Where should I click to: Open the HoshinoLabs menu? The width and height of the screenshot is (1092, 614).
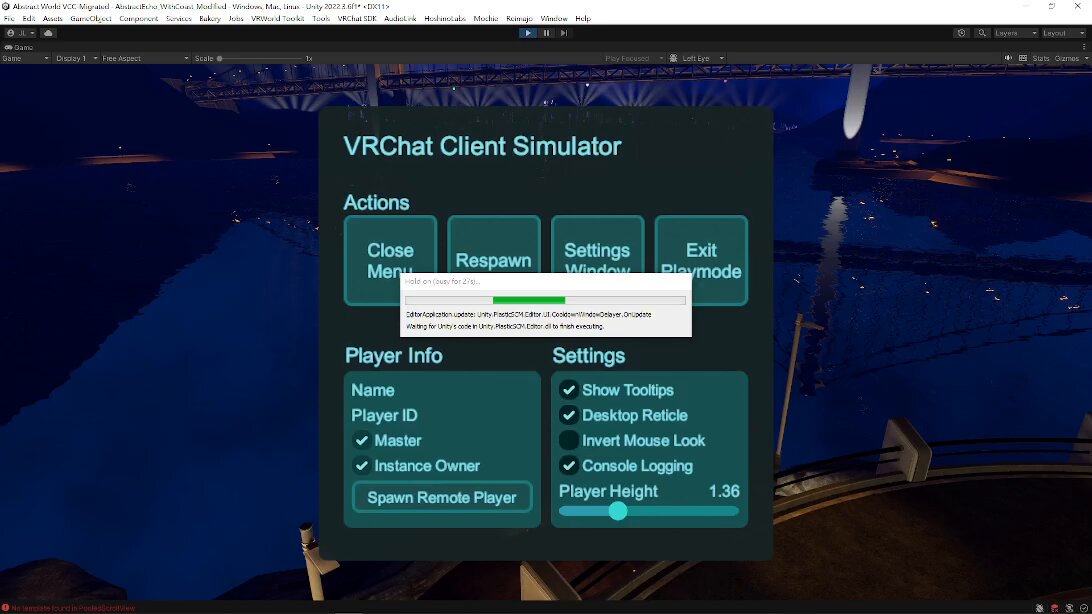tap(445, 19)
